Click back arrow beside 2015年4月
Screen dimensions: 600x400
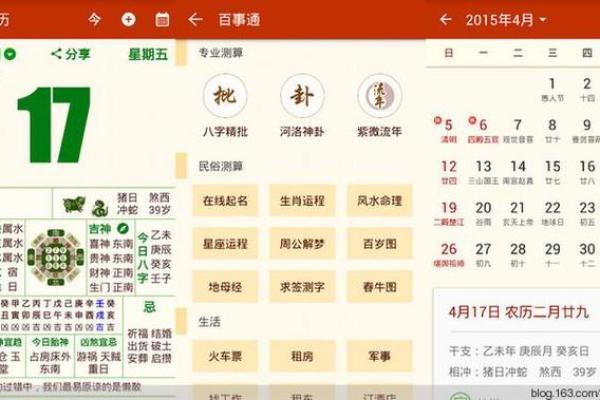(x=446, y=19)
